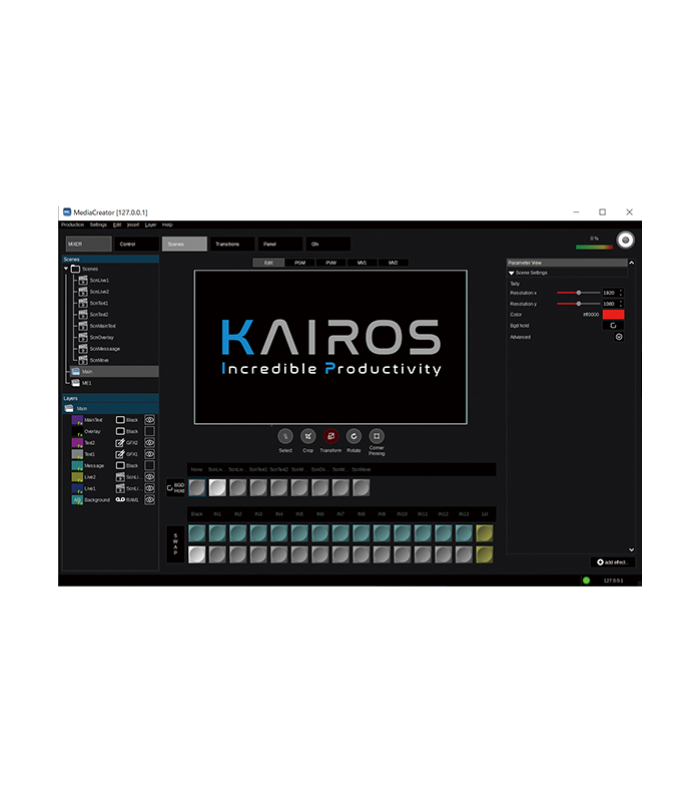The width and height of the screenshot is (700, 800).
Task: Toggle visibility box of Message layer
Action: tap(149, 465)
